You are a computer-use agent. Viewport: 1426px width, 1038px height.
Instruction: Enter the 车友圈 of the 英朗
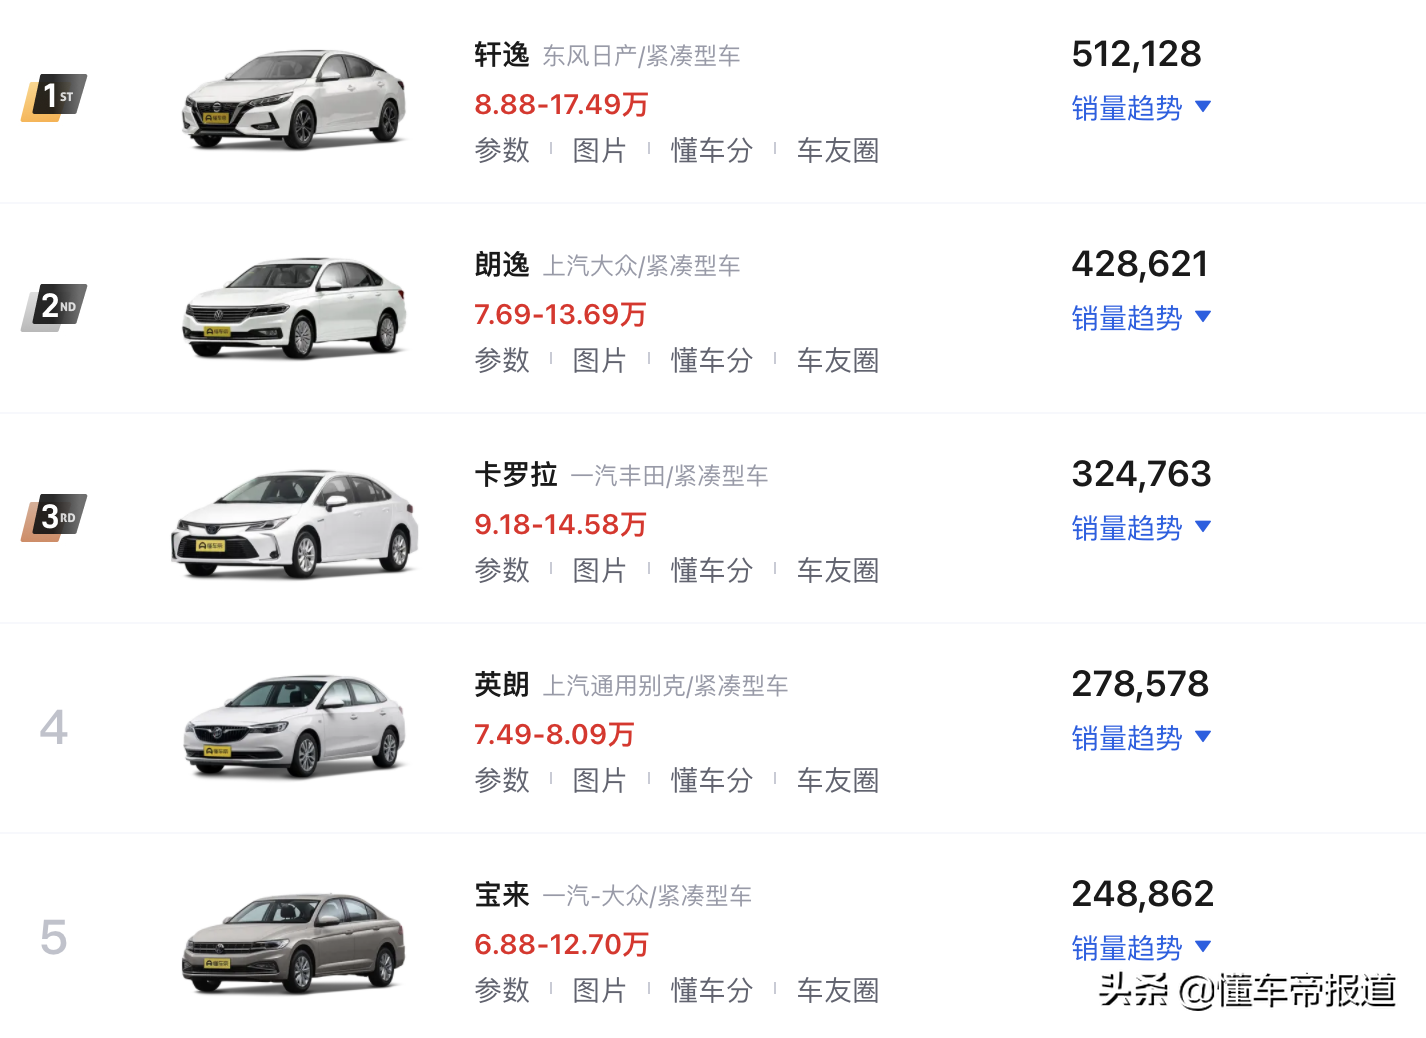[x=837, y=780]
